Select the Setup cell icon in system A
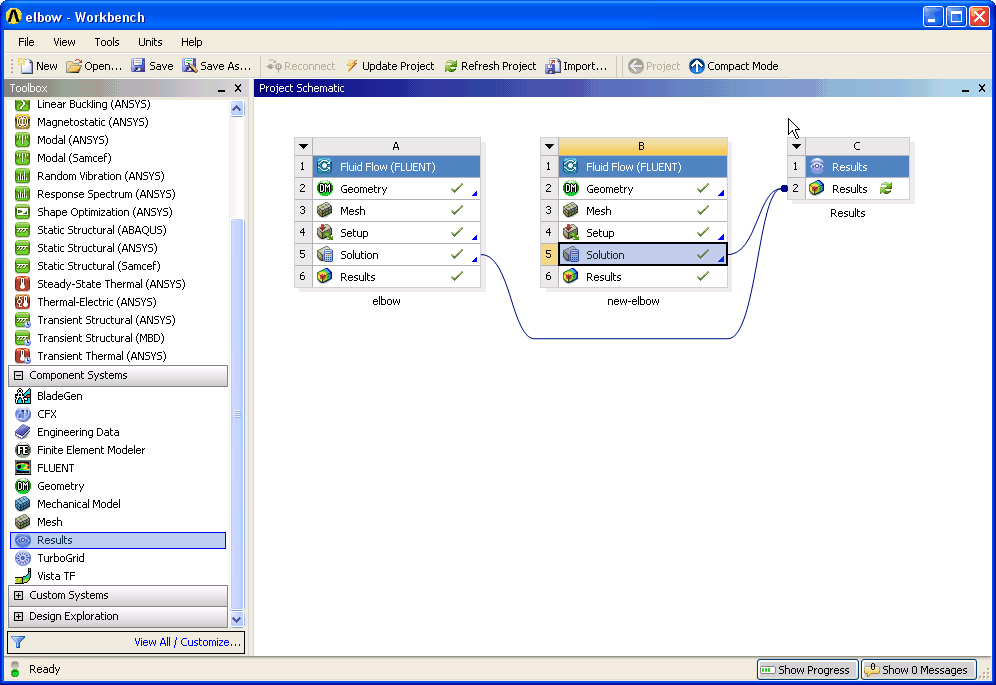Image resolution: width=996 pixels, height=685 pixels. point(325,233)
